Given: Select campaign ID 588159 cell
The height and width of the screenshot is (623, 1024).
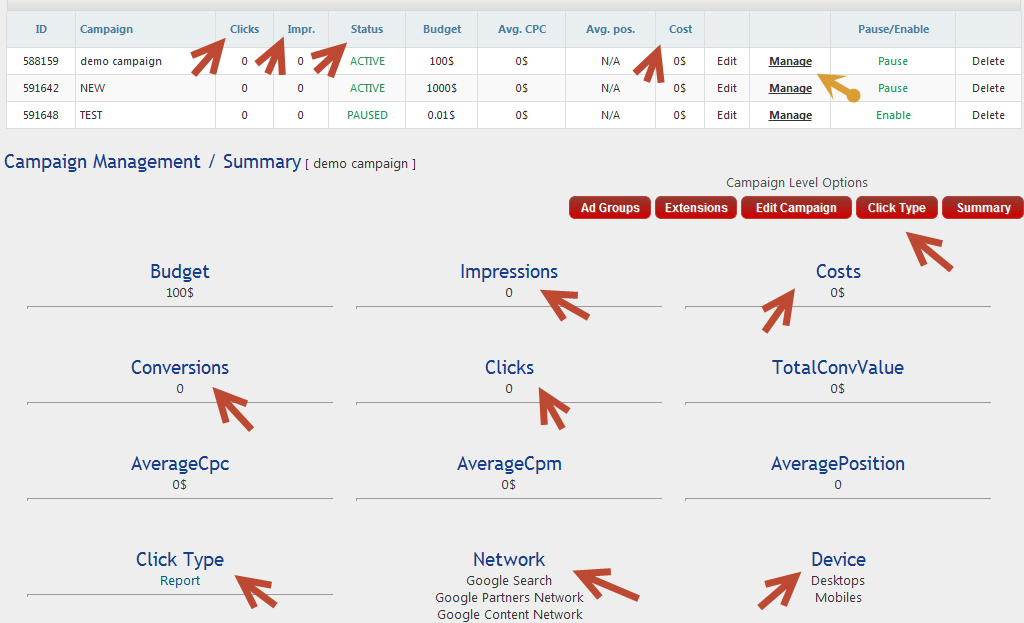Looking at the screenshot, I should click(x=40, y=61).
